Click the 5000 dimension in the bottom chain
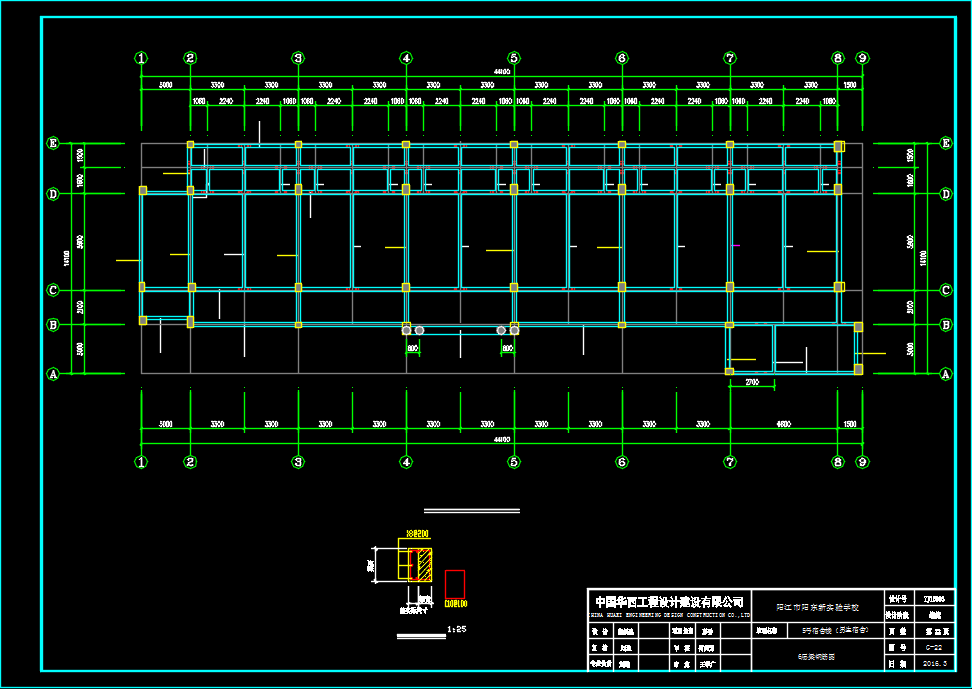 tap(166, 424)
